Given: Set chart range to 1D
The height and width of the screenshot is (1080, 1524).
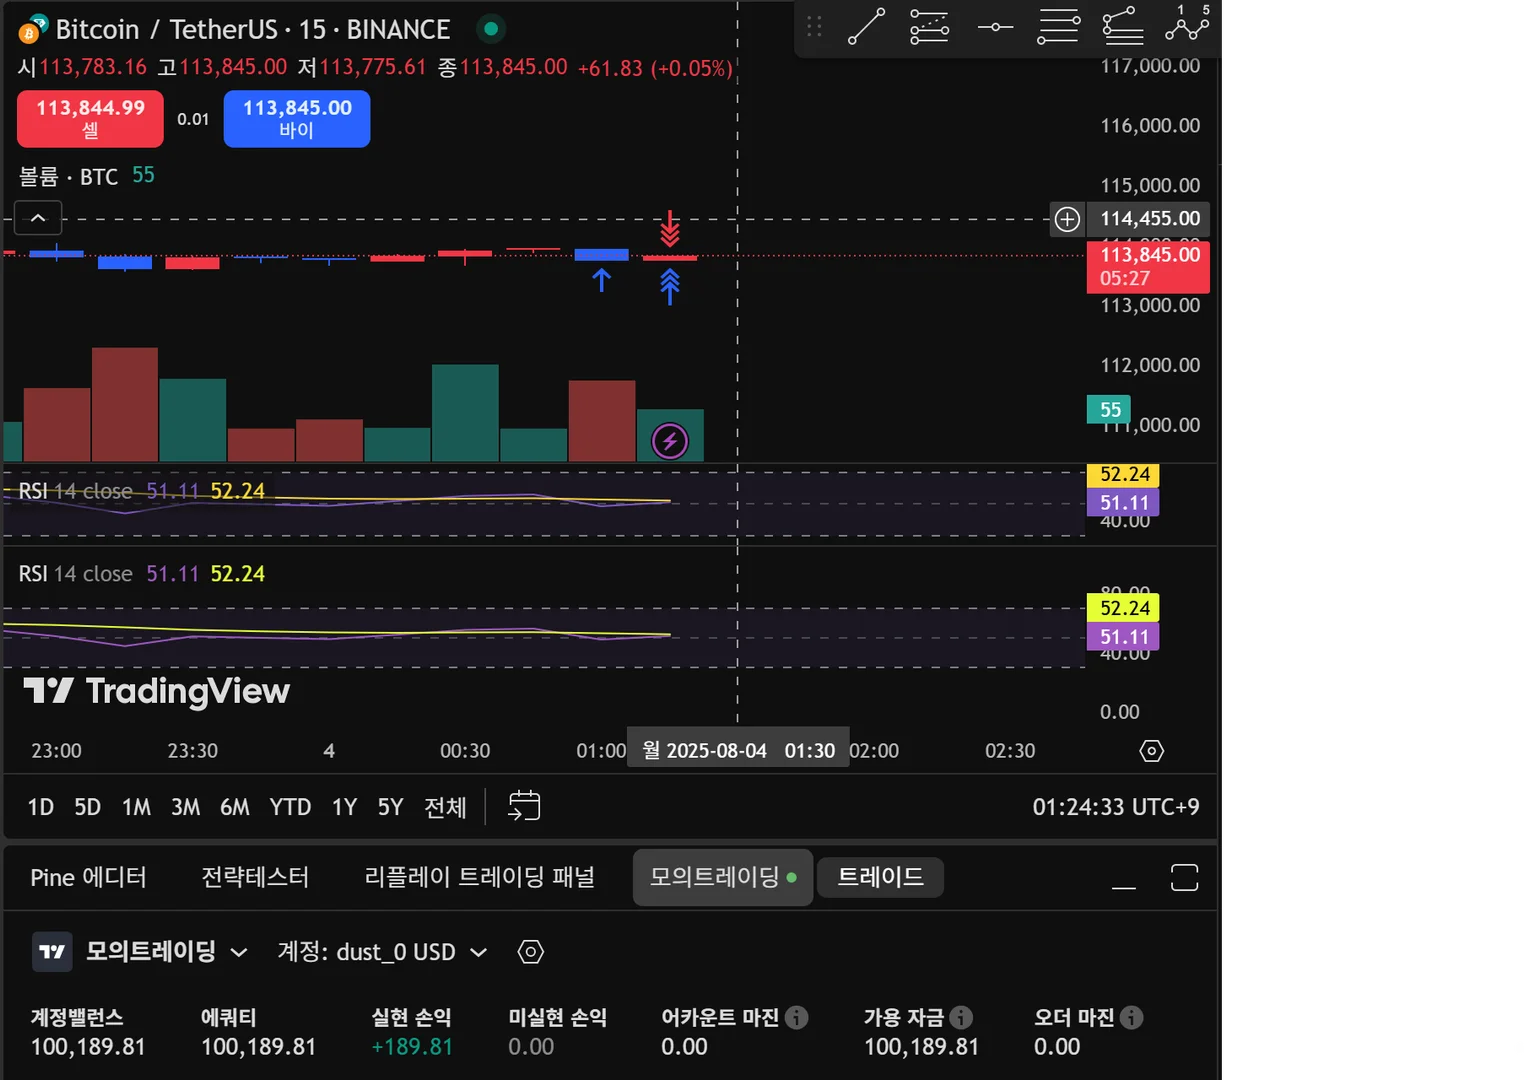Looking at the screenshot, I should click(41, 807).
